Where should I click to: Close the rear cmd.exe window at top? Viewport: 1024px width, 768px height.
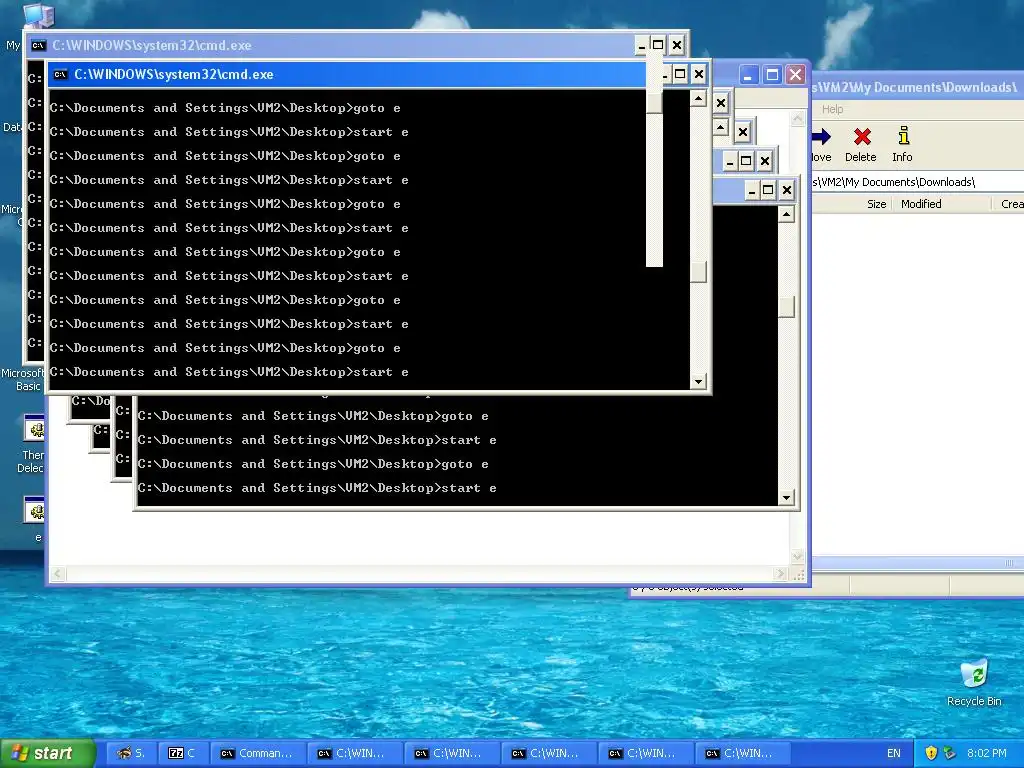[x=677, y=45]
